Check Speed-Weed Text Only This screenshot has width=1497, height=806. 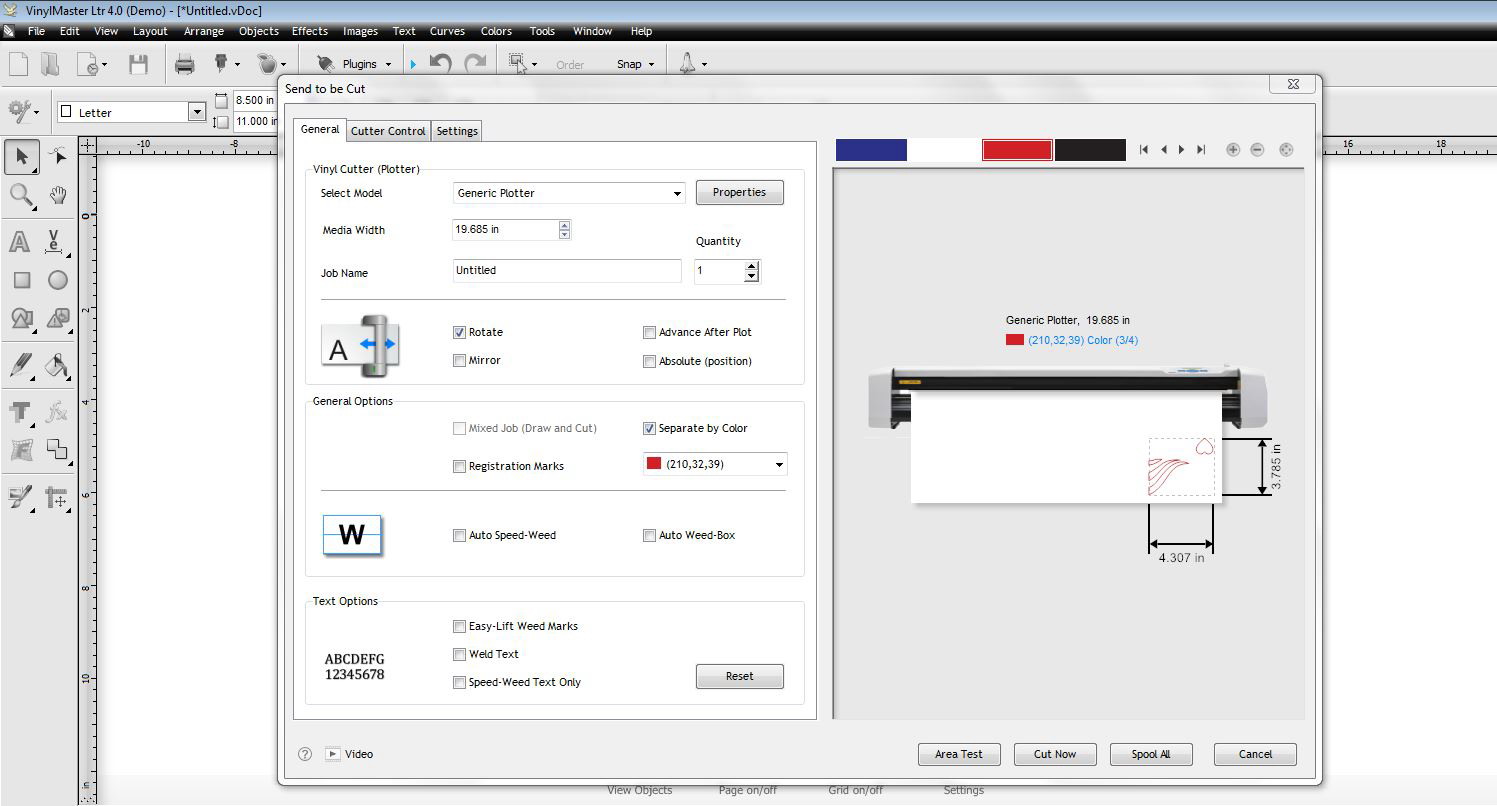(x=460, y=683)
